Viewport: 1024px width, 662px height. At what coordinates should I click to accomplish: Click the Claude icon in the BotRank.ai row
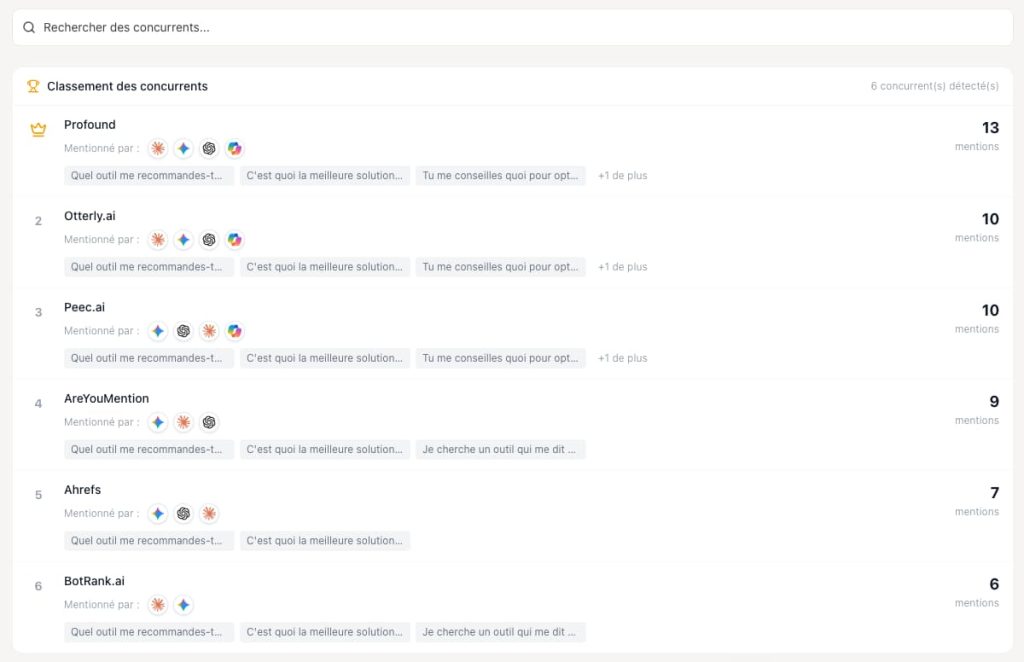tap(158, 605)
